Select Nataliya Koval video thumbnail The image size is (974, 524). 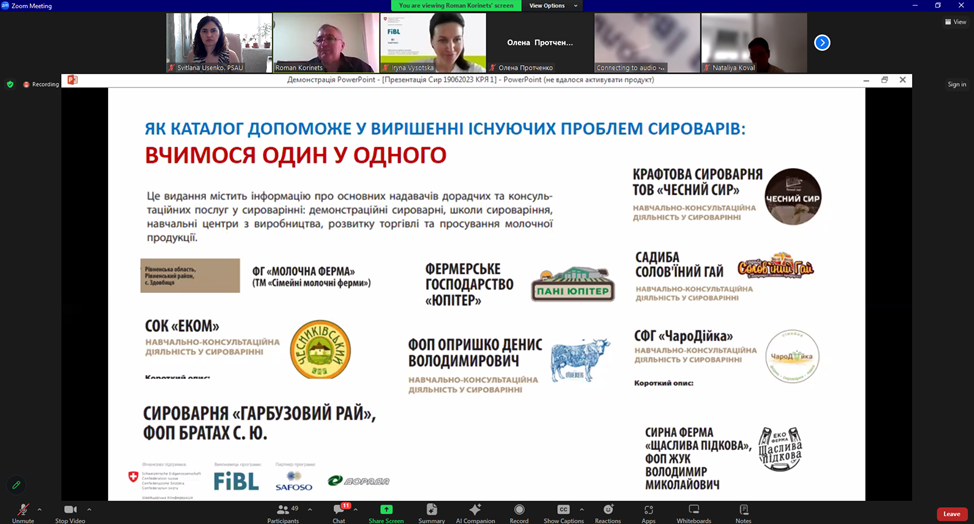pyautogui.click(x=754, y=43)
